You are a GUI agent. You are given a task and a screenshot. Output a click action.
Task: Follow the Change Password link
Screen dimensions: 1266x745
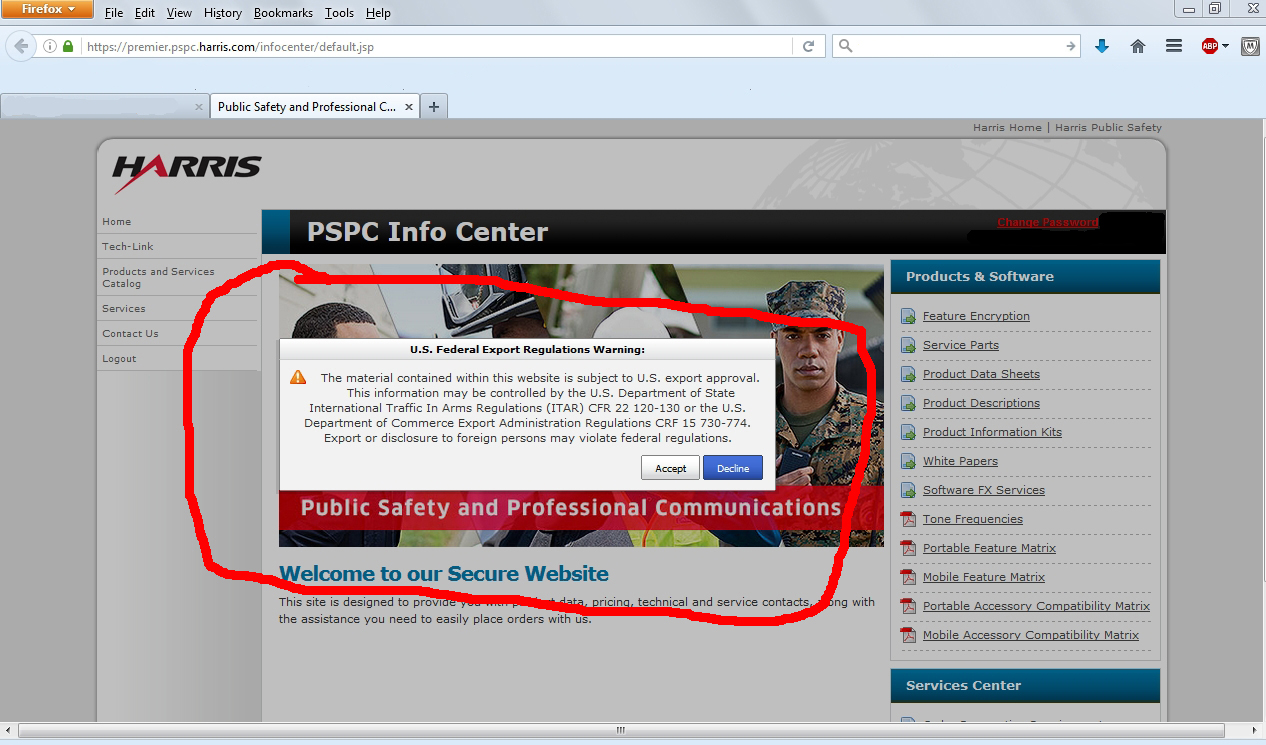point(1047,222)
